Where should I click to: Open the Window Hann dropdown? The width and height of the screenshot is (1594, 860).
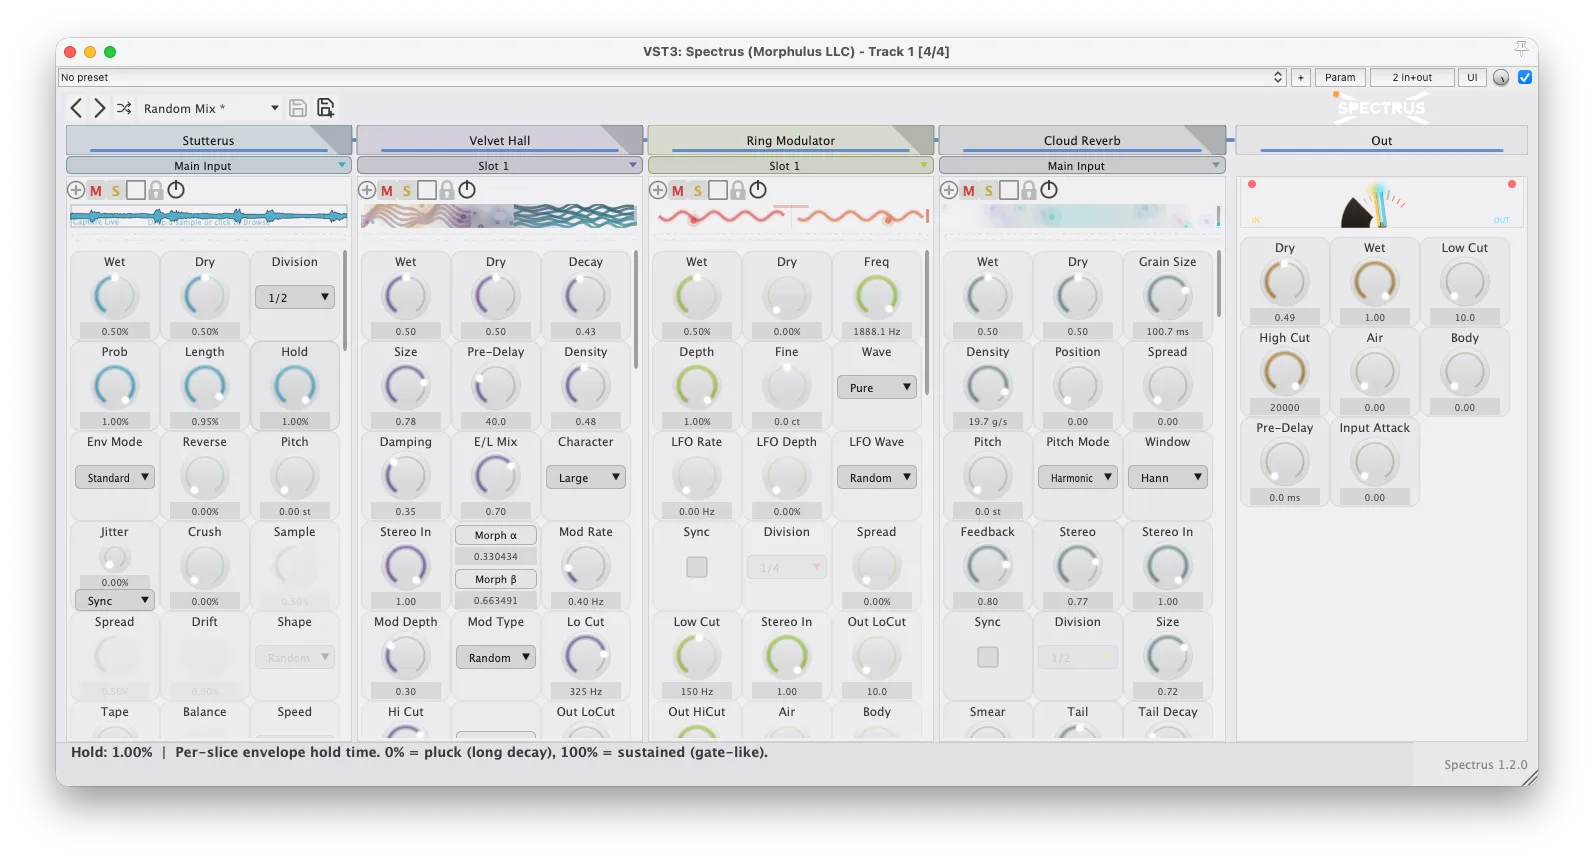1168,477
